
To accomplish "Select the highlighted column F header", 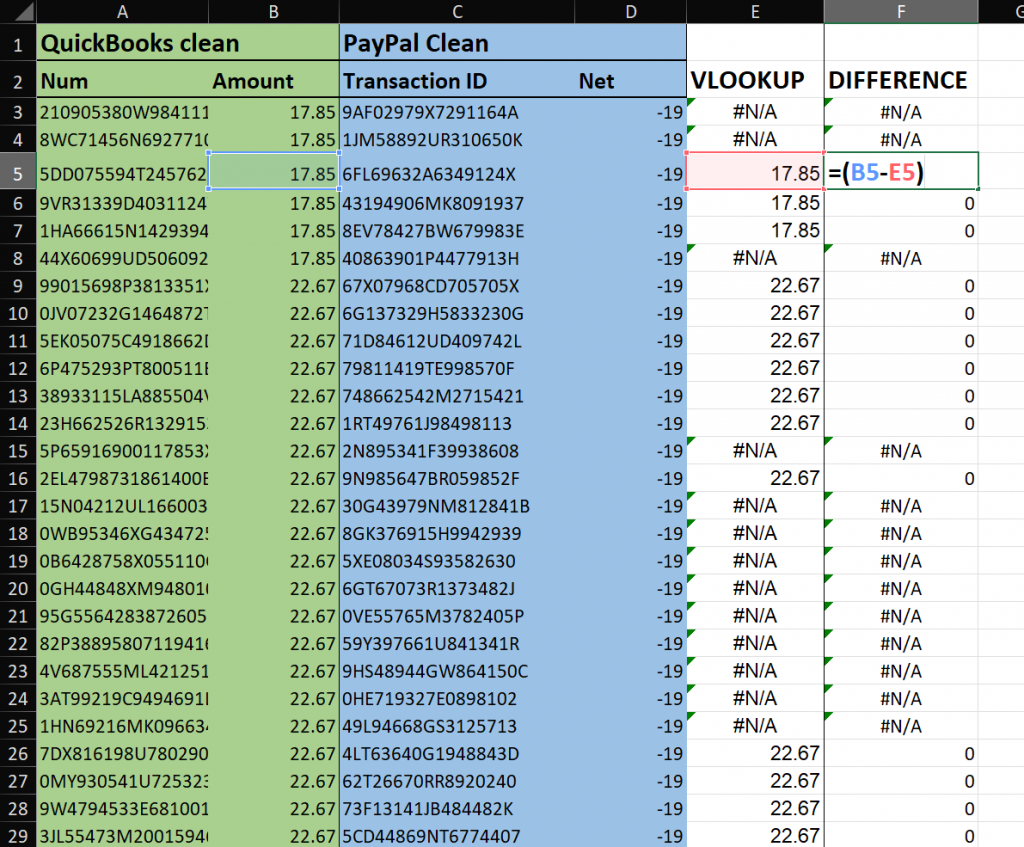I will pyautogui.click(x=901, y=11).
